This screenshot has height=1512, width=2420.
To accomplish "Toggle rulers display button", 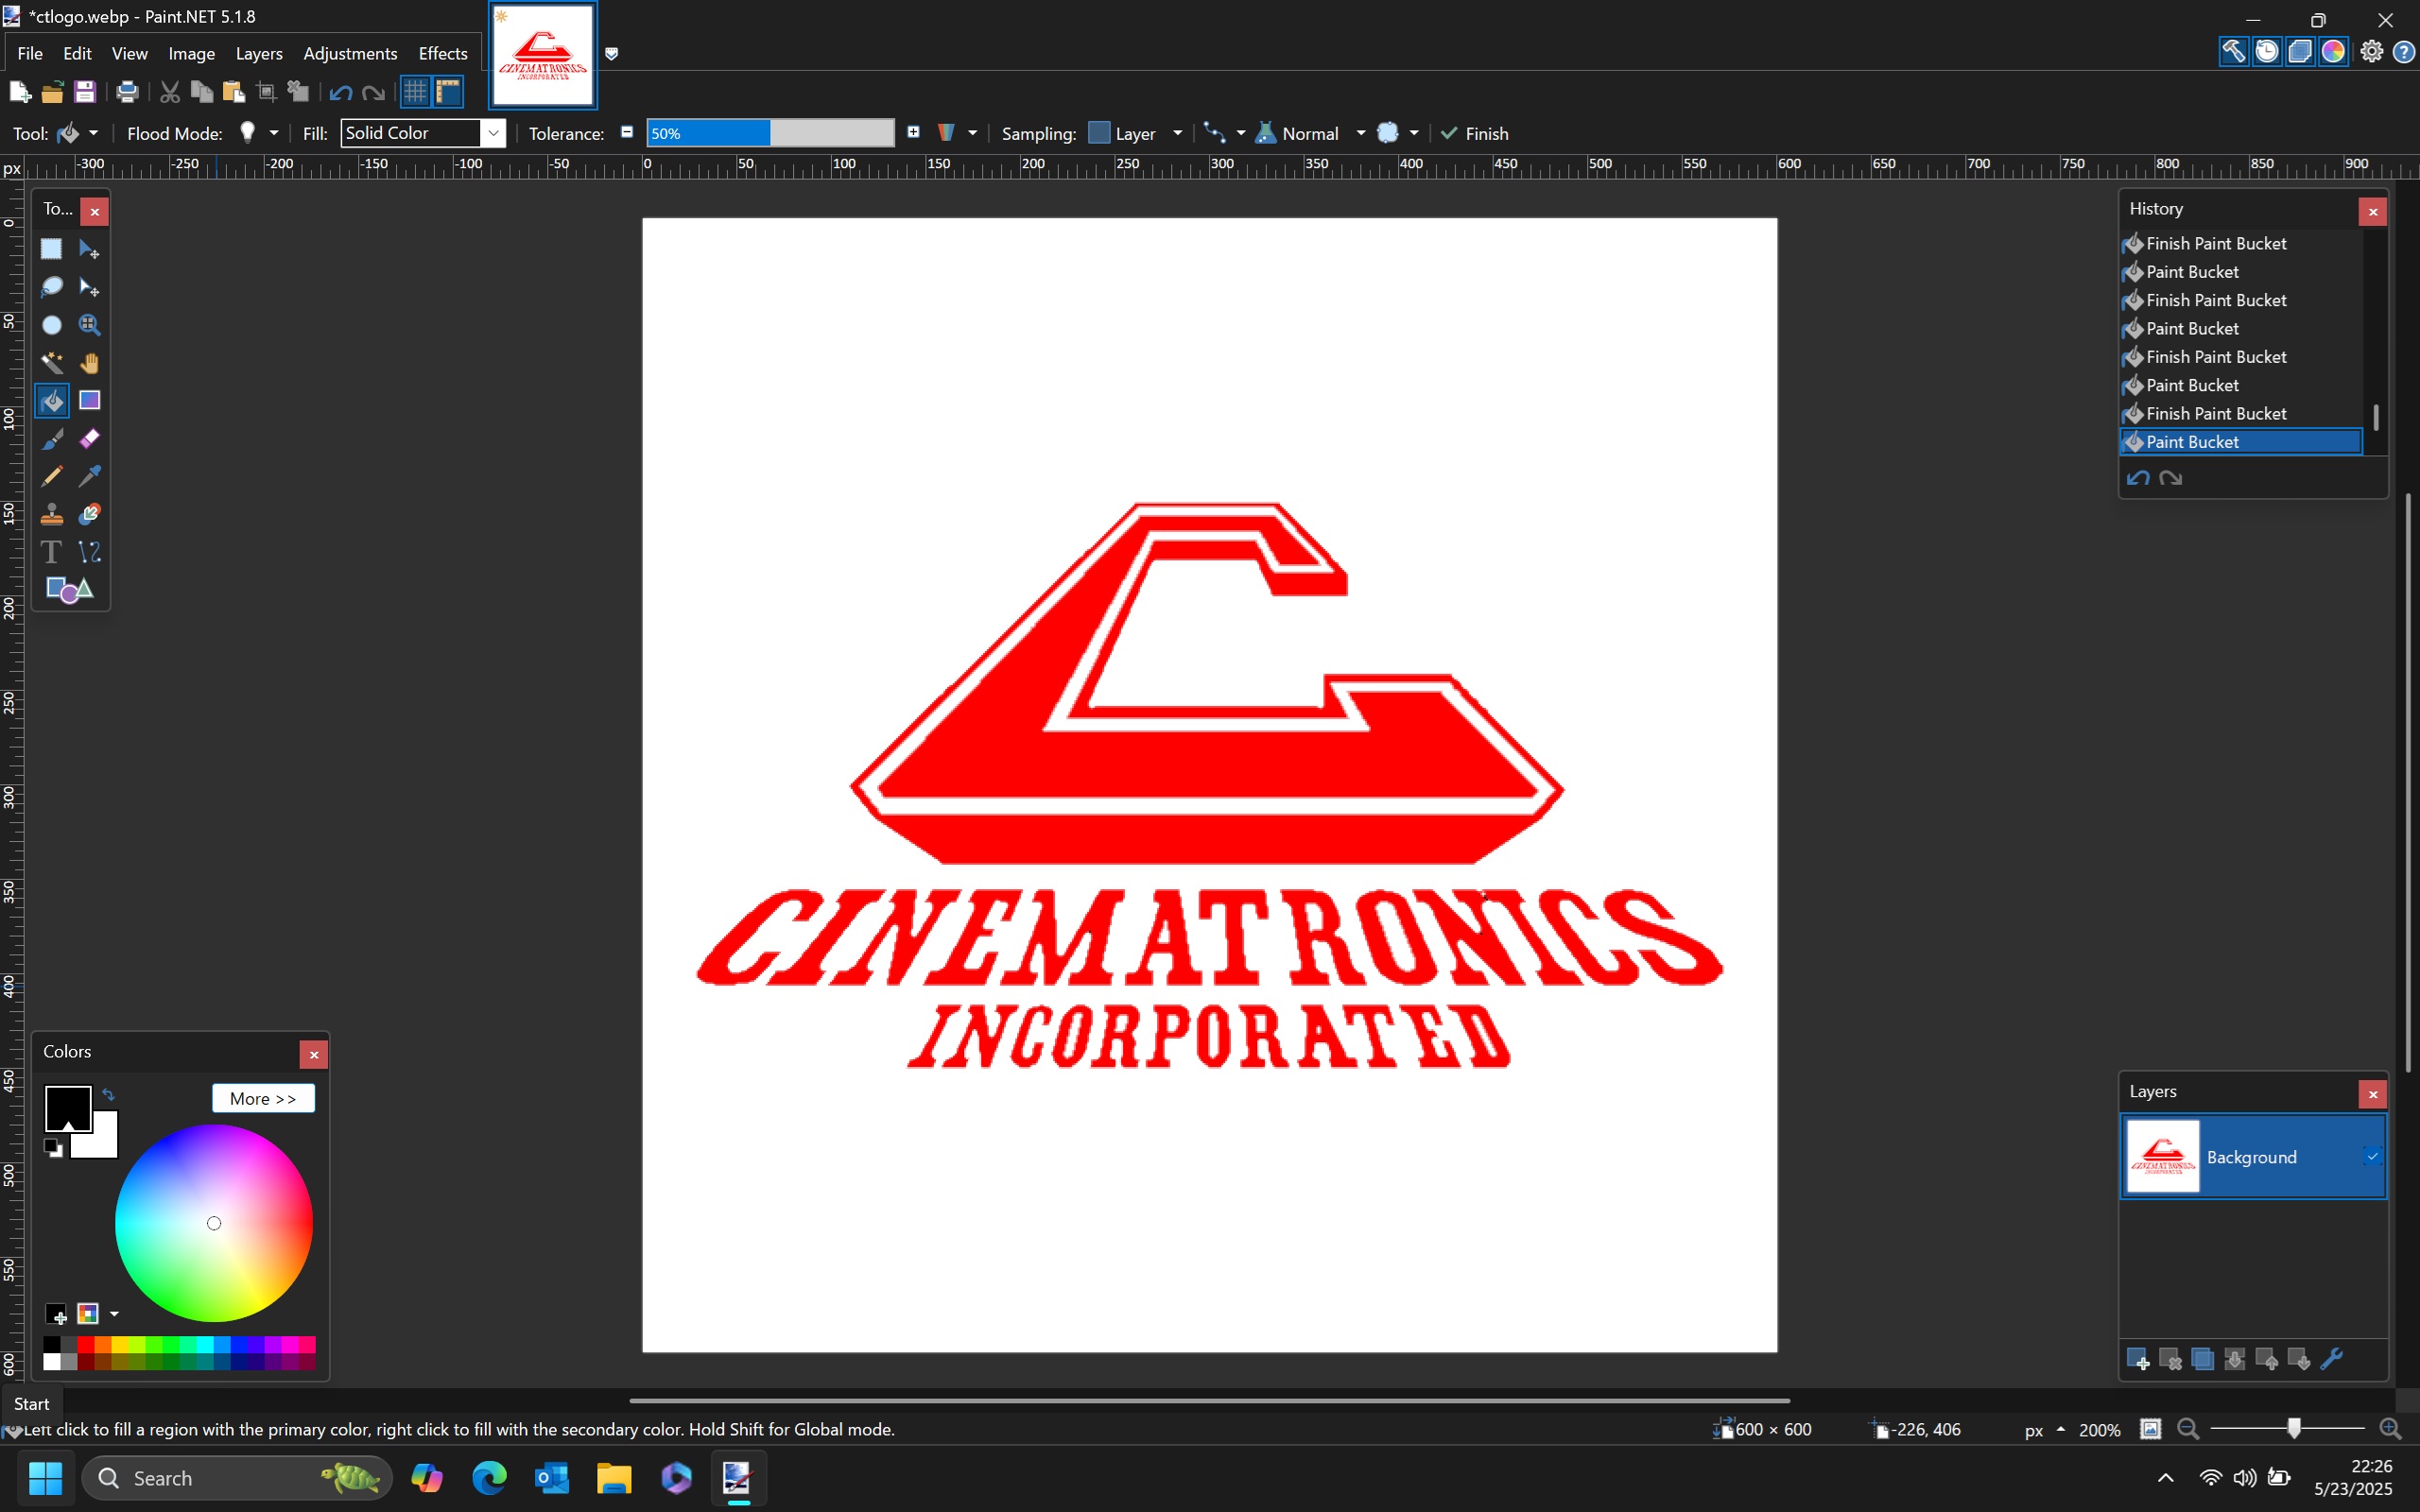I will point(448,92).
